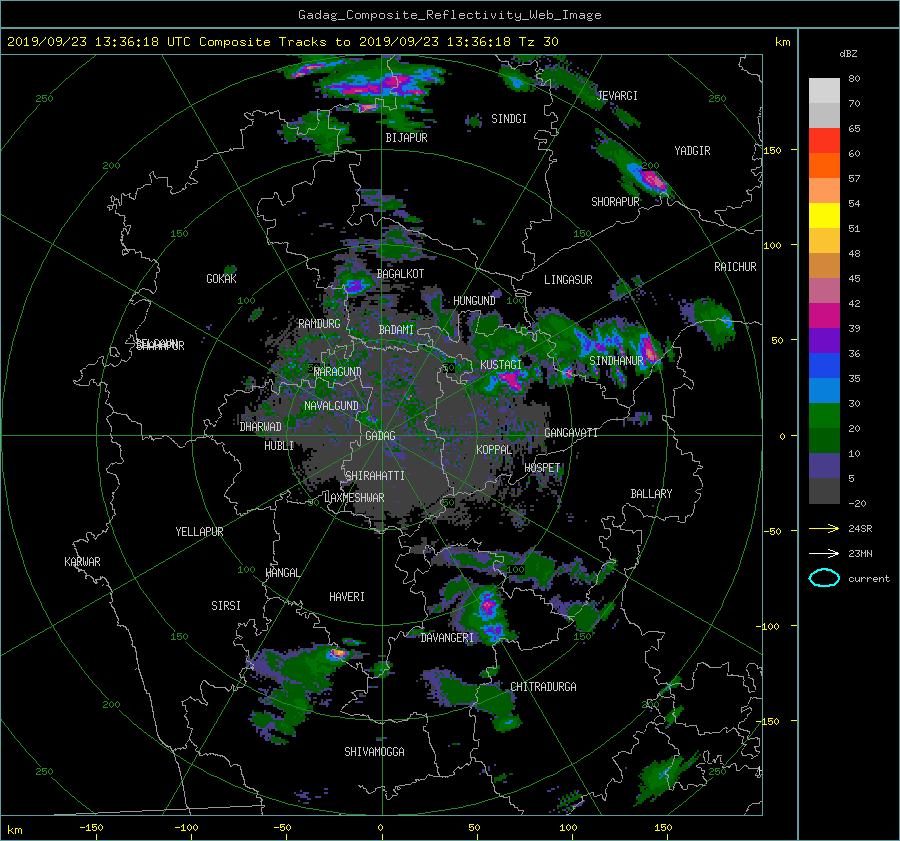Click the yellow 24SR arrow legend icon
The width and height of the screenshot is (900, 841).
[x=824, y=528]
